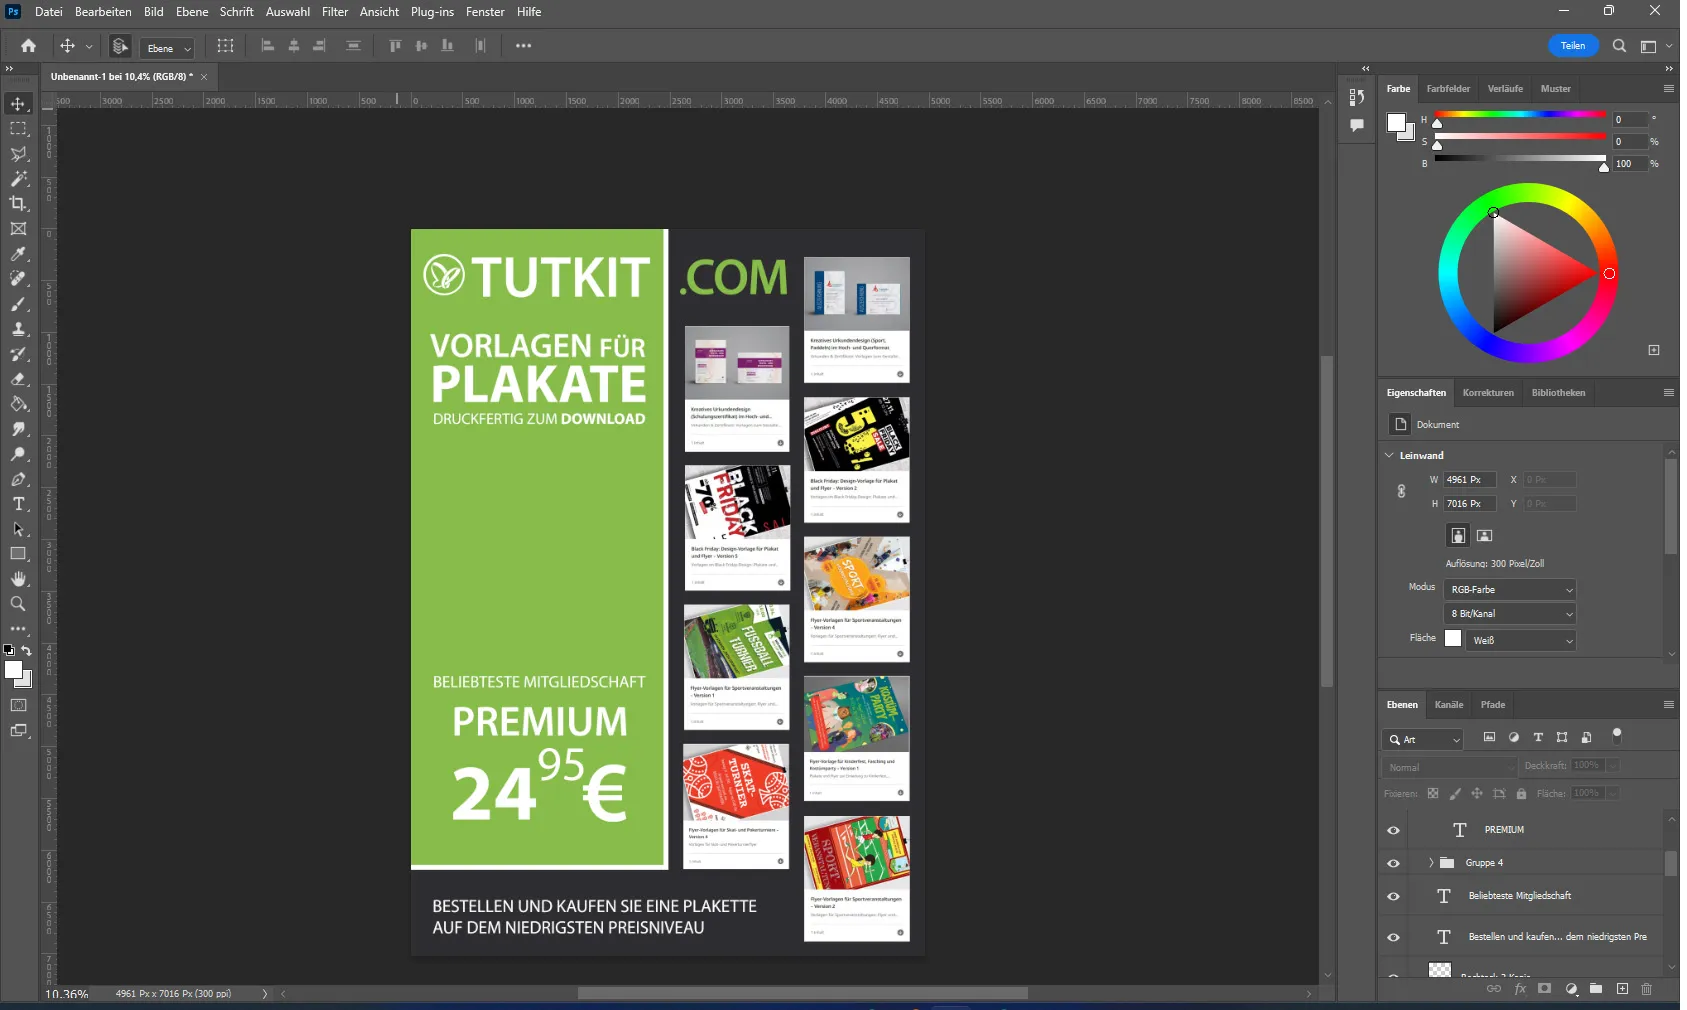Select the Zoom tool

pyautogui.click(x=18, y=604)
